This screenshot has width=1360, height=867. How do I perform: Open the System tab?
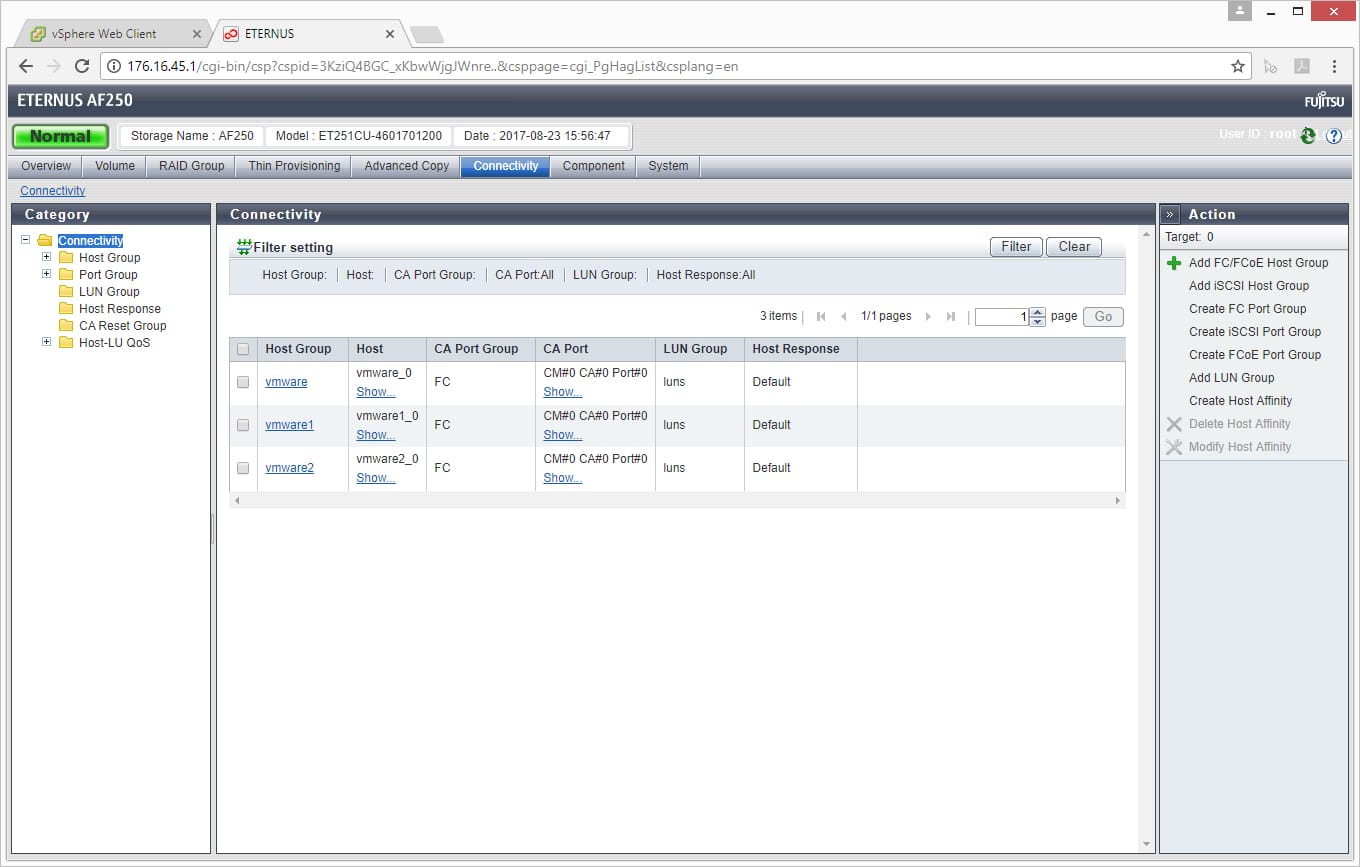tap(668, 166)
